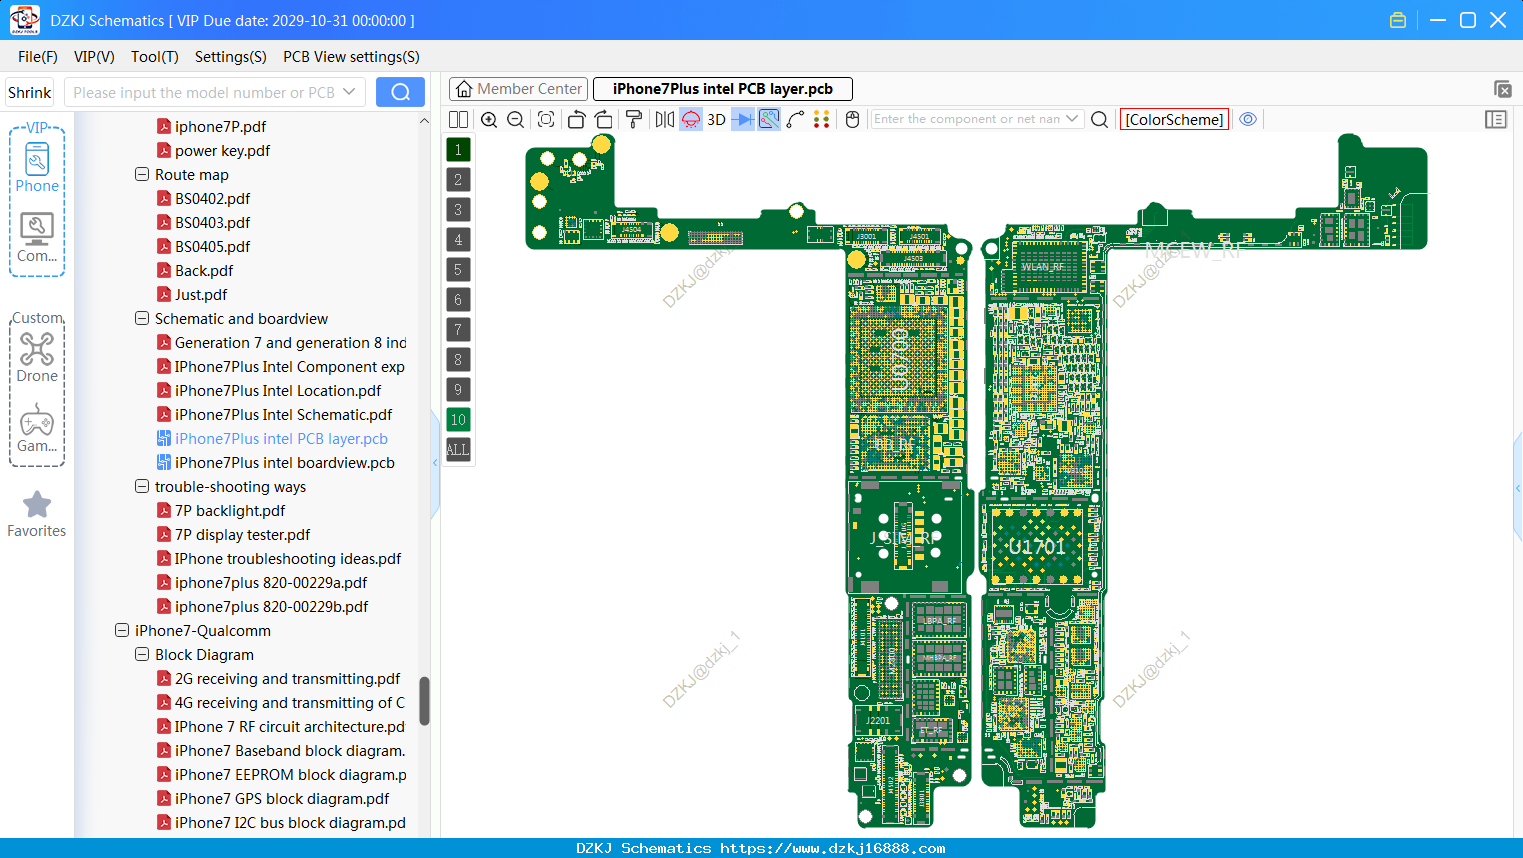This screenshot has width=1523, height=858.
Task: Click the DZKJ app logo in title bar
Action: [24, 19]
